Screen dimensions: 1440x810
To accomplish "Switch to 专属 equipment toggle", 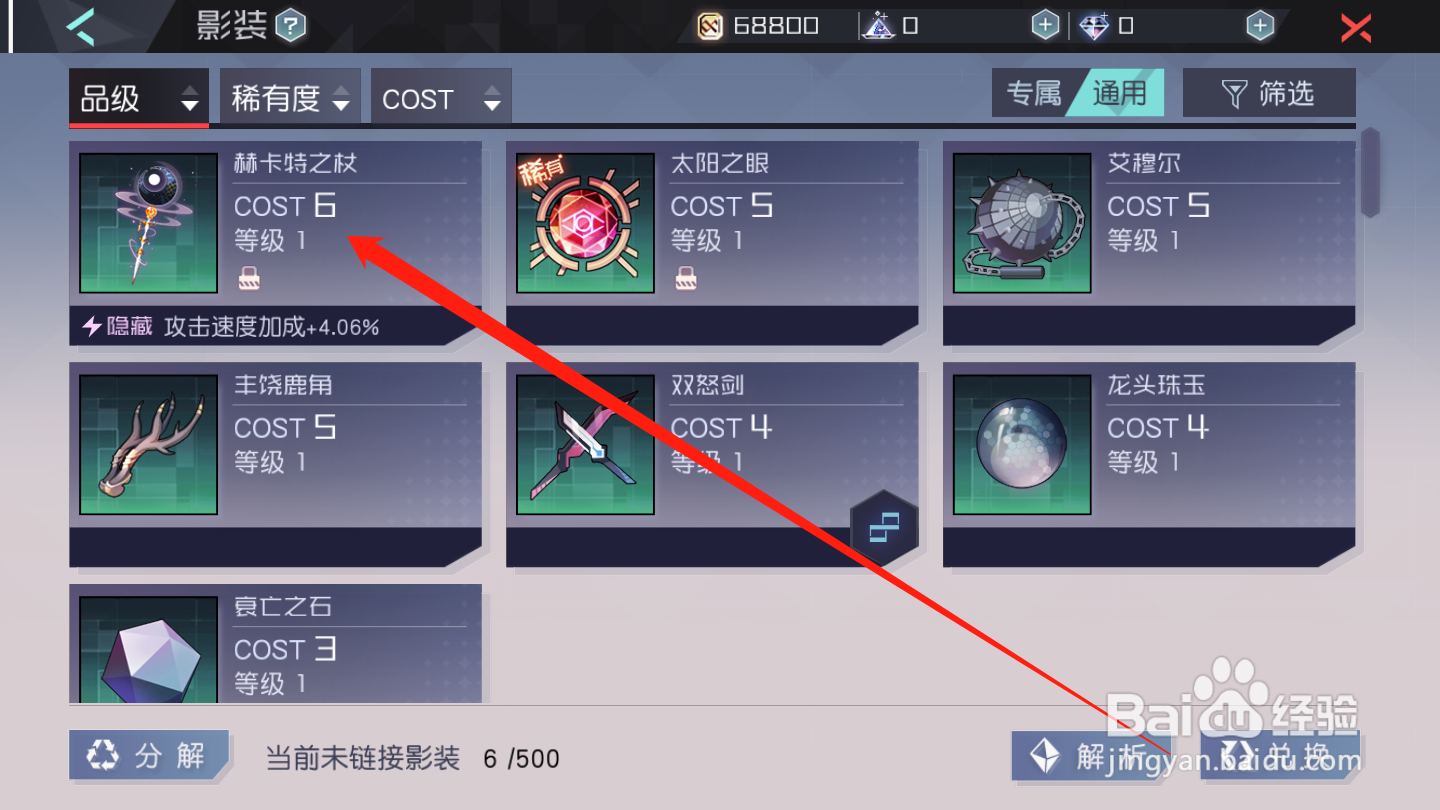I will (x=1034, y=93).
